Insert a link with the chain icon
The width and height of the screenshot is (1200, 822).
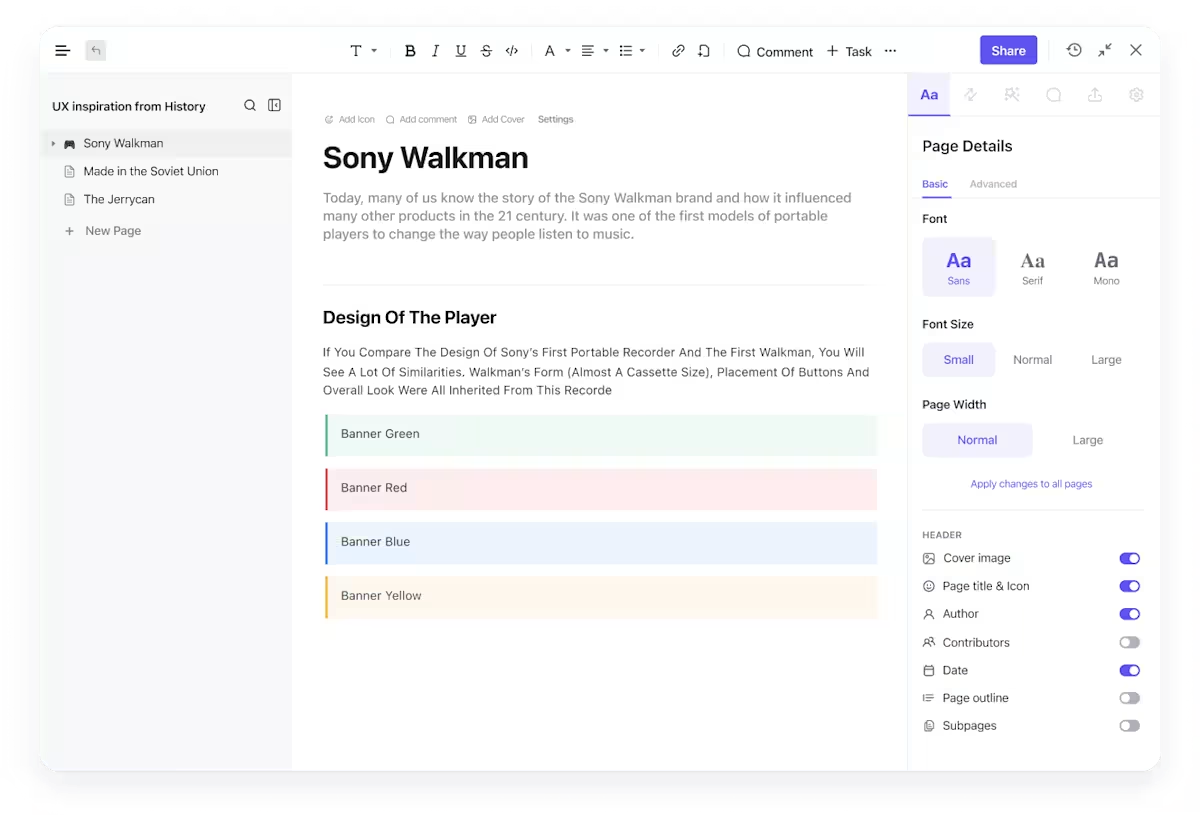[678, 51]
